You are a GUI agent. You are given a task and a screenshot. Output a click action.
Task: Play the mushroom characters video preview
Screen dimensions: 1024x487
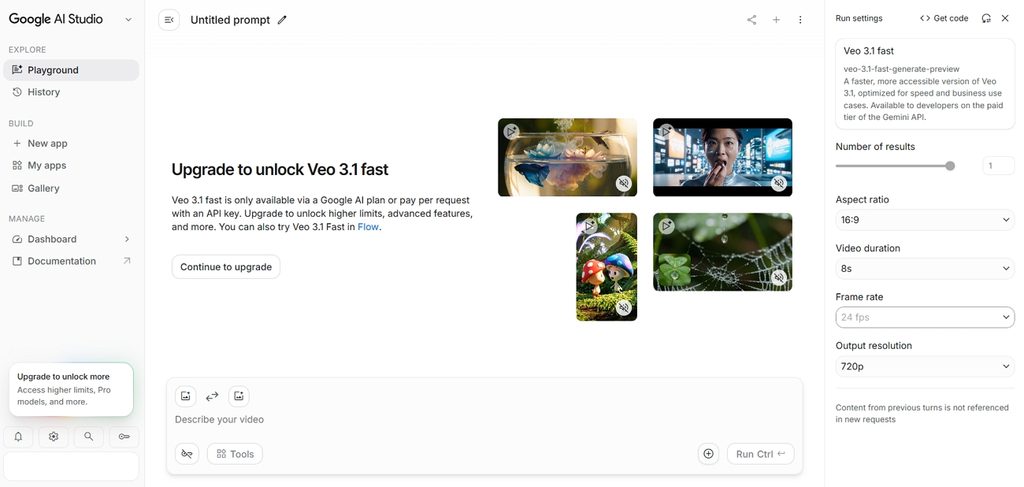tap(590, 226)
